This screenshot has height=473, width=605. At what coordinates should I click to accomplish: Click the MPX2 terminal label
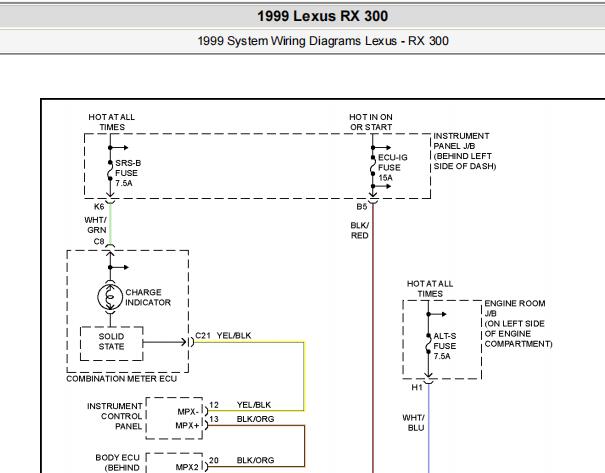(x=187, y=467)
